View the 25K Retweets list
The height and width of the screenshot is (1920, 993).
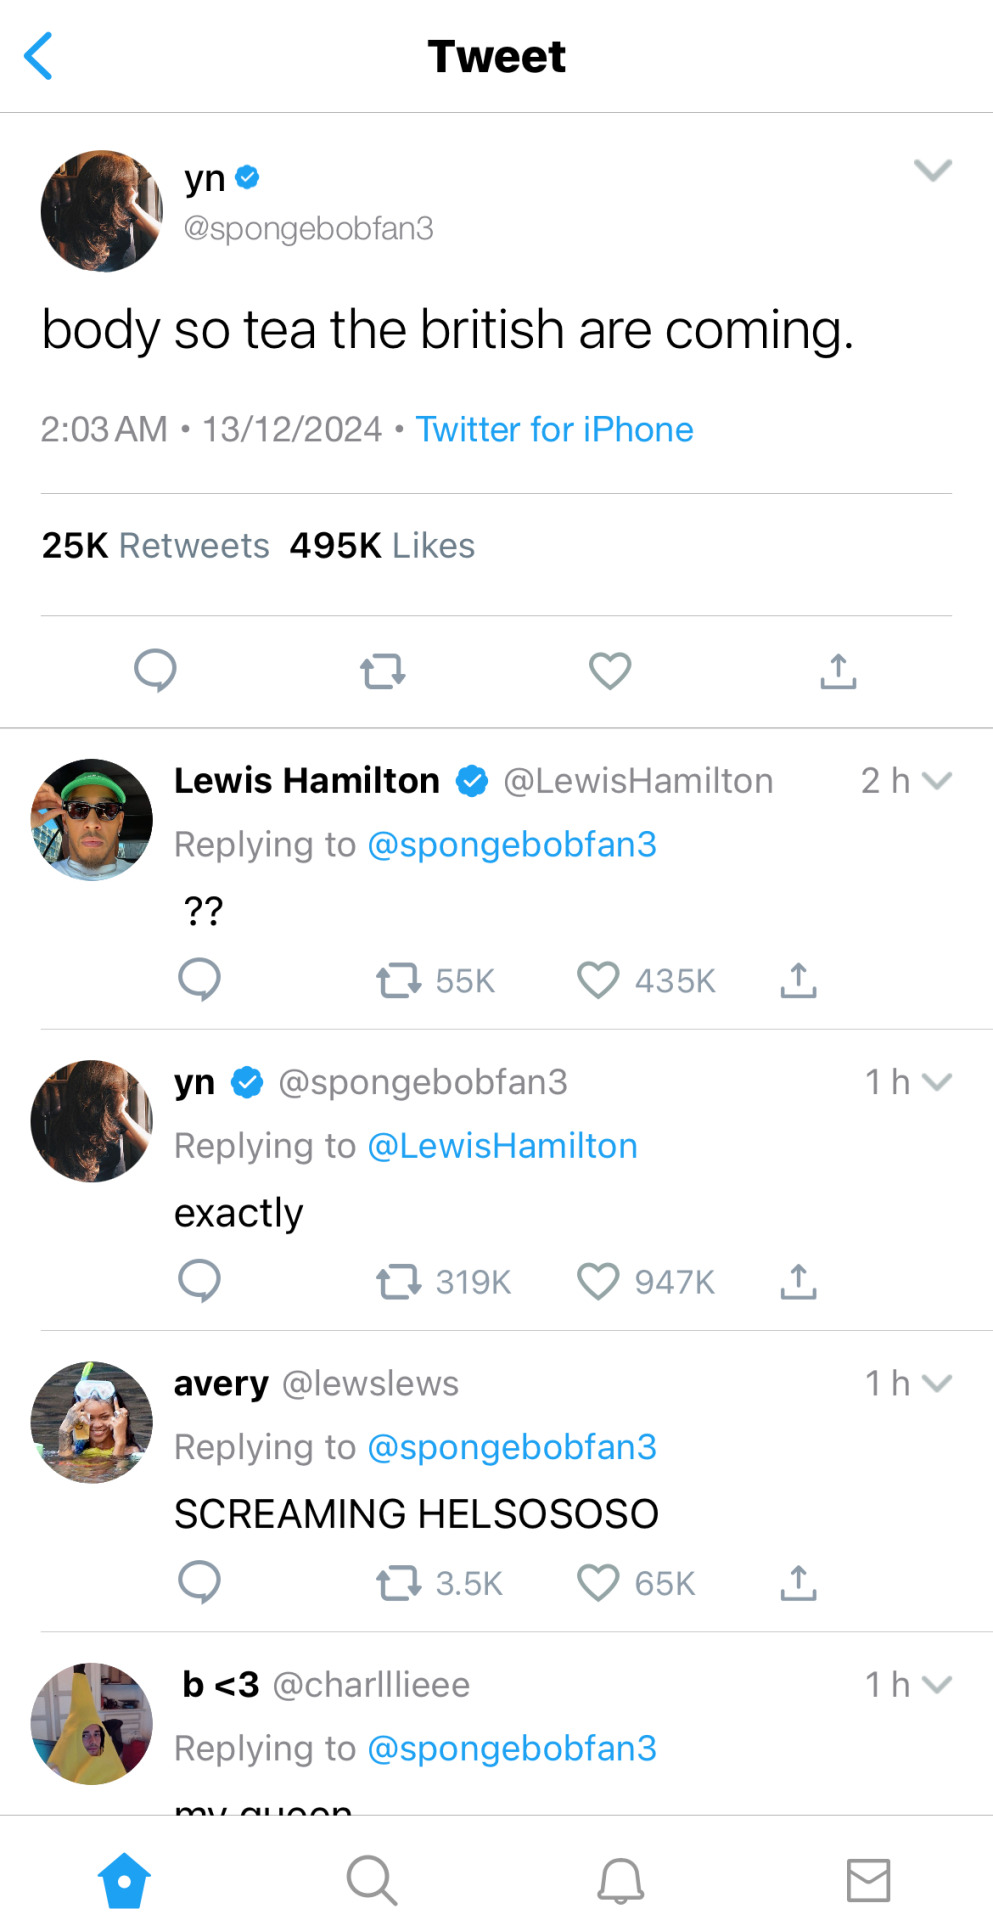click(155, 546)
